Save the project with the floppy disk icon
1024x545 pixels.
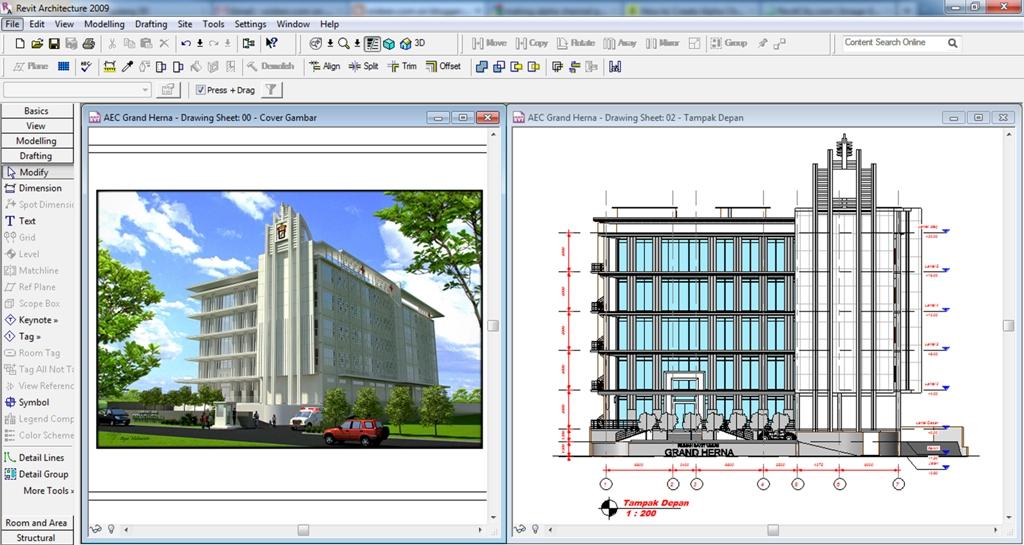point(54,43)
